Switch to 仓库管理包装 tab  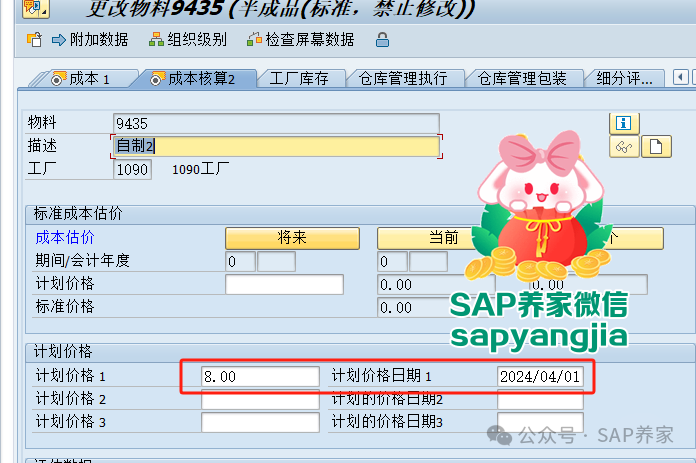522,79
